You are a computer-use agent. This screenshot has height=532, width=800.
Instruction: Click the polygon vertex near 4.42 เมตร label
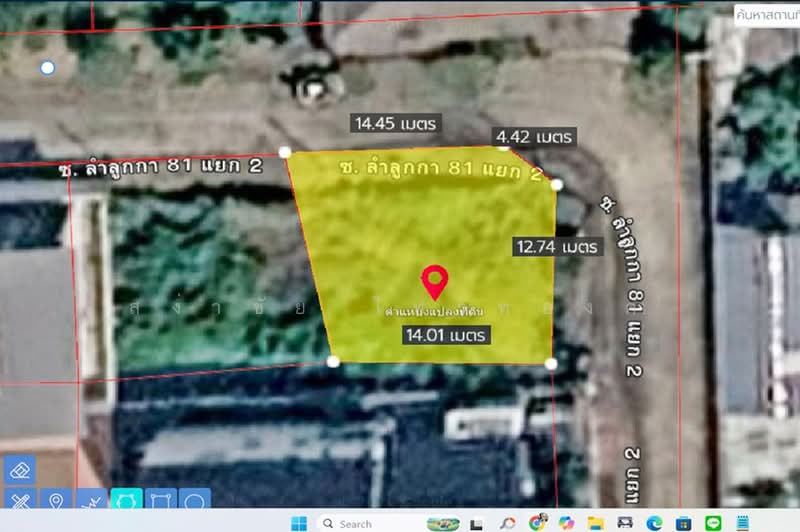click(504, 147)
